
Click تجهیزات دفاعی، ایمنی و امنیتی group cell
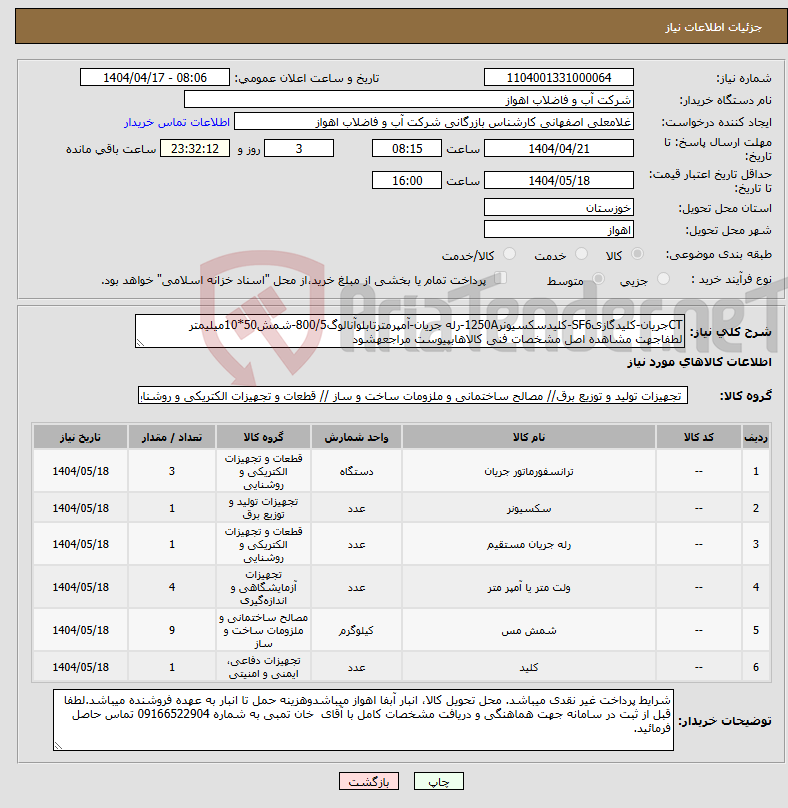pyautogui.click(x=263, y=667)
